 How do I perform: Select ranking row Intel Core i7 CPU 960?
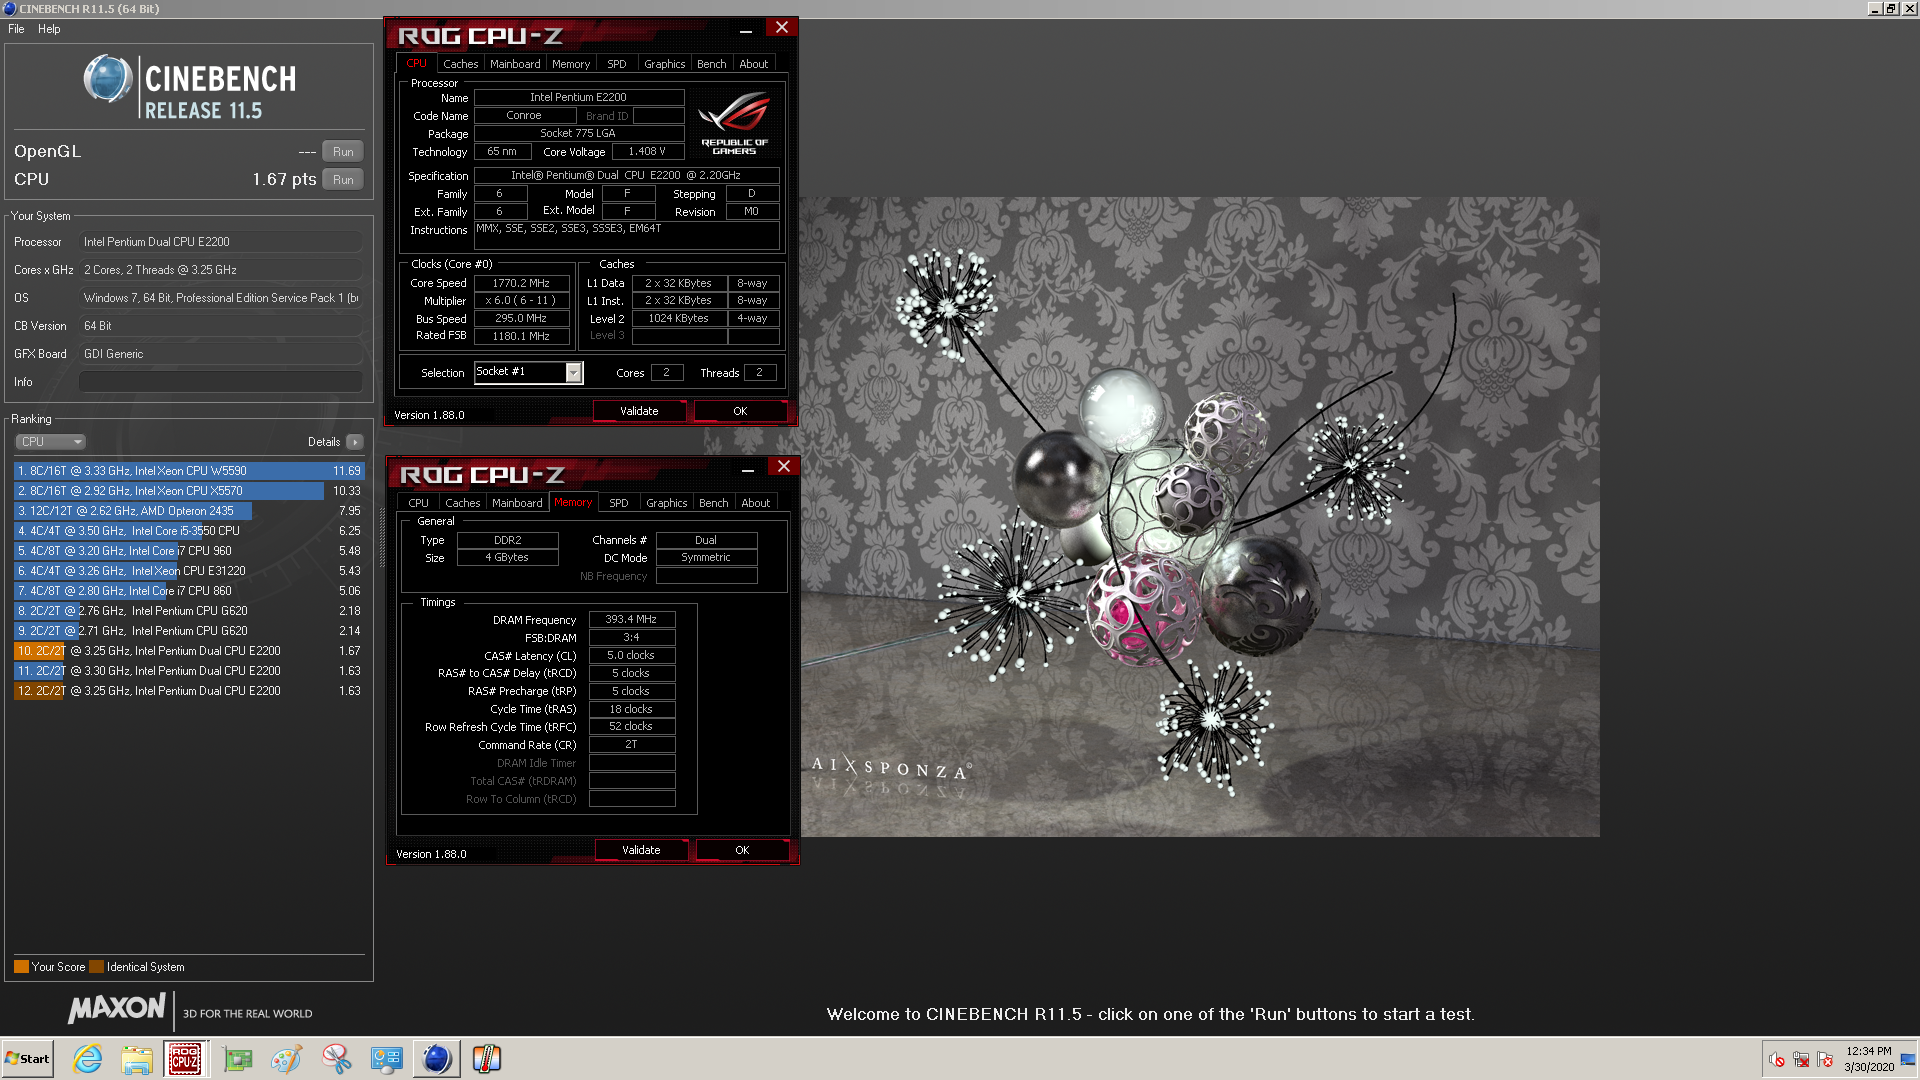(189, 551)
